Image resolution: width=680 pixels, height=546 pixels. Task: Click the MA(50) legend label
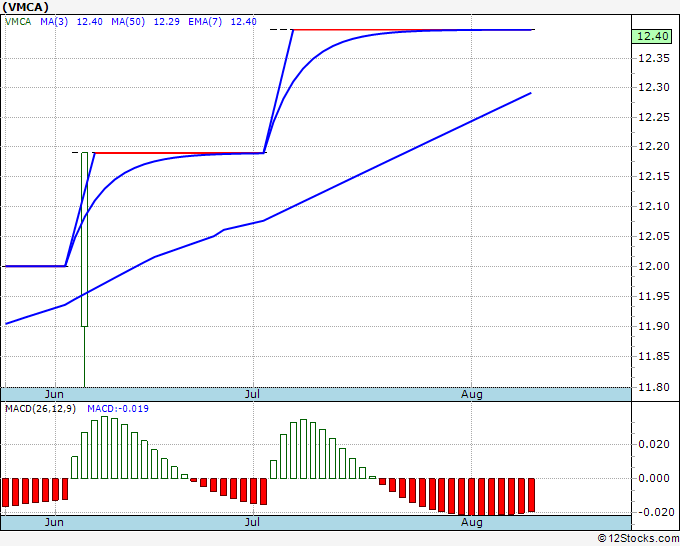coord(128,22)
